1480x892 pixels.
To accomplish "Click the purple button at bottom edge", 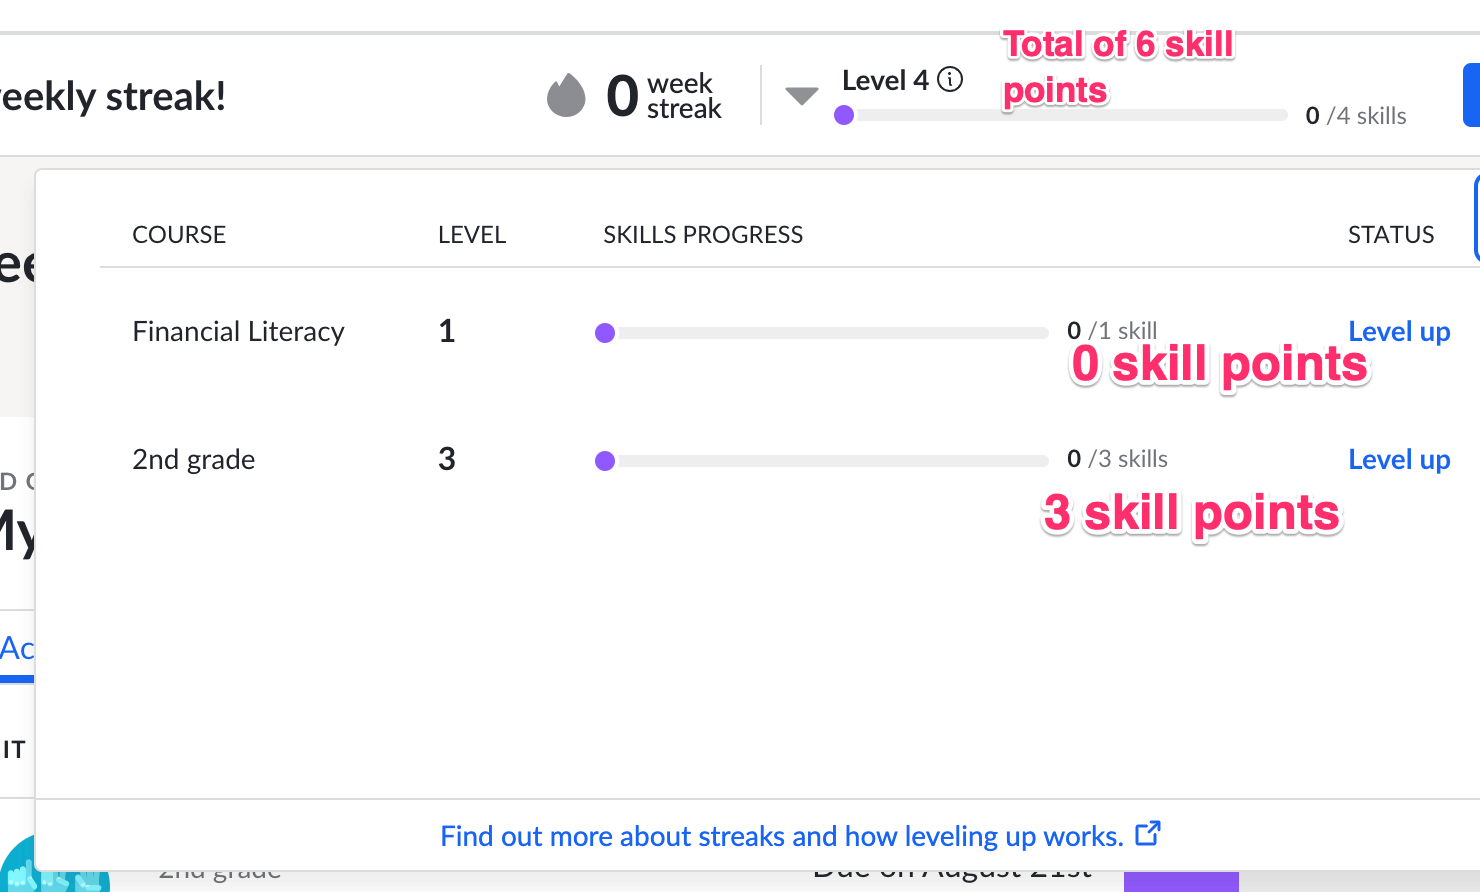I will pyautogui.click(x=1180, y=882).
